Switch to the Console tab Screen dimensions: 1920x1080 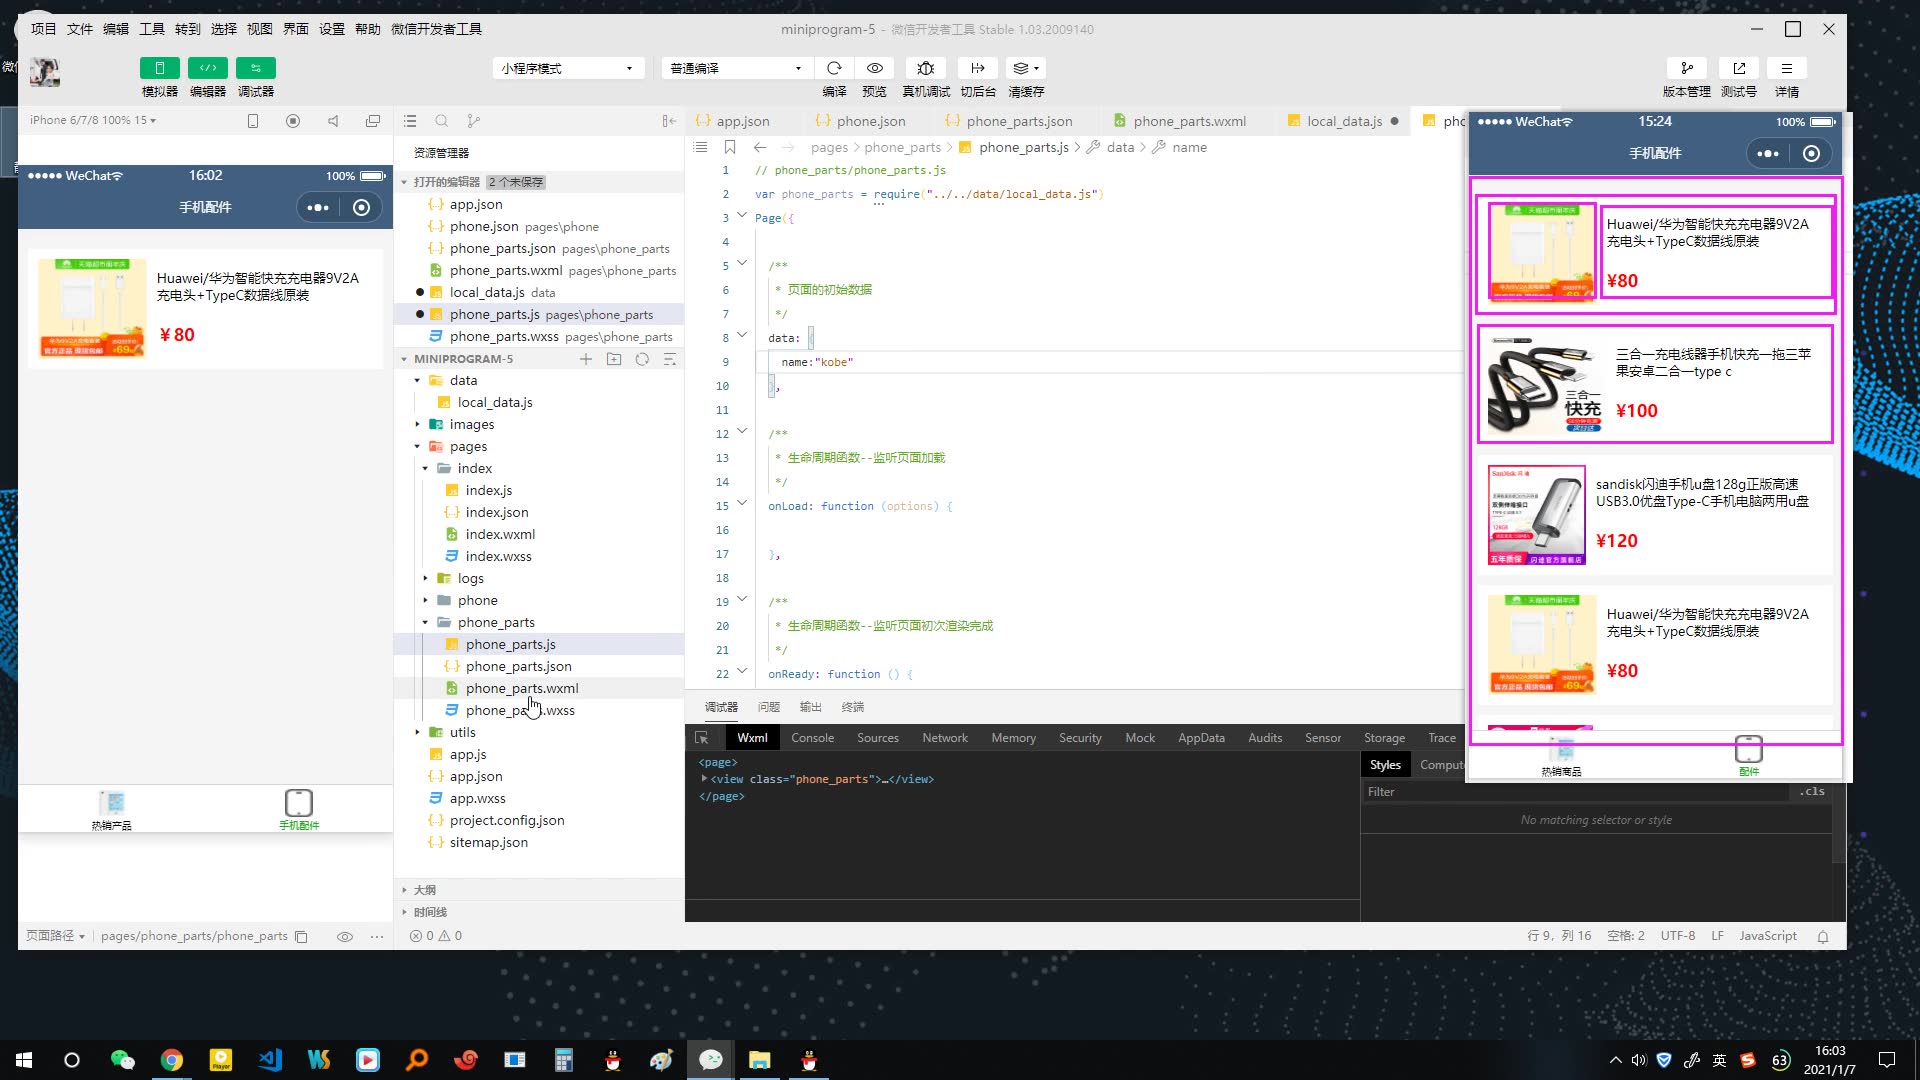(812, 738)
